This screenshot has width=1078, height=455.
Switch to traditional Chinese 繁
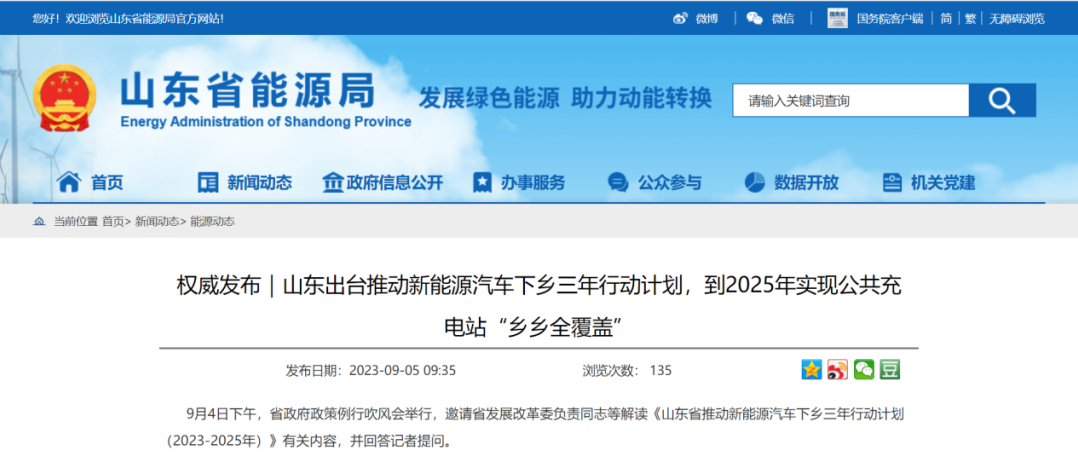[969, 18]
